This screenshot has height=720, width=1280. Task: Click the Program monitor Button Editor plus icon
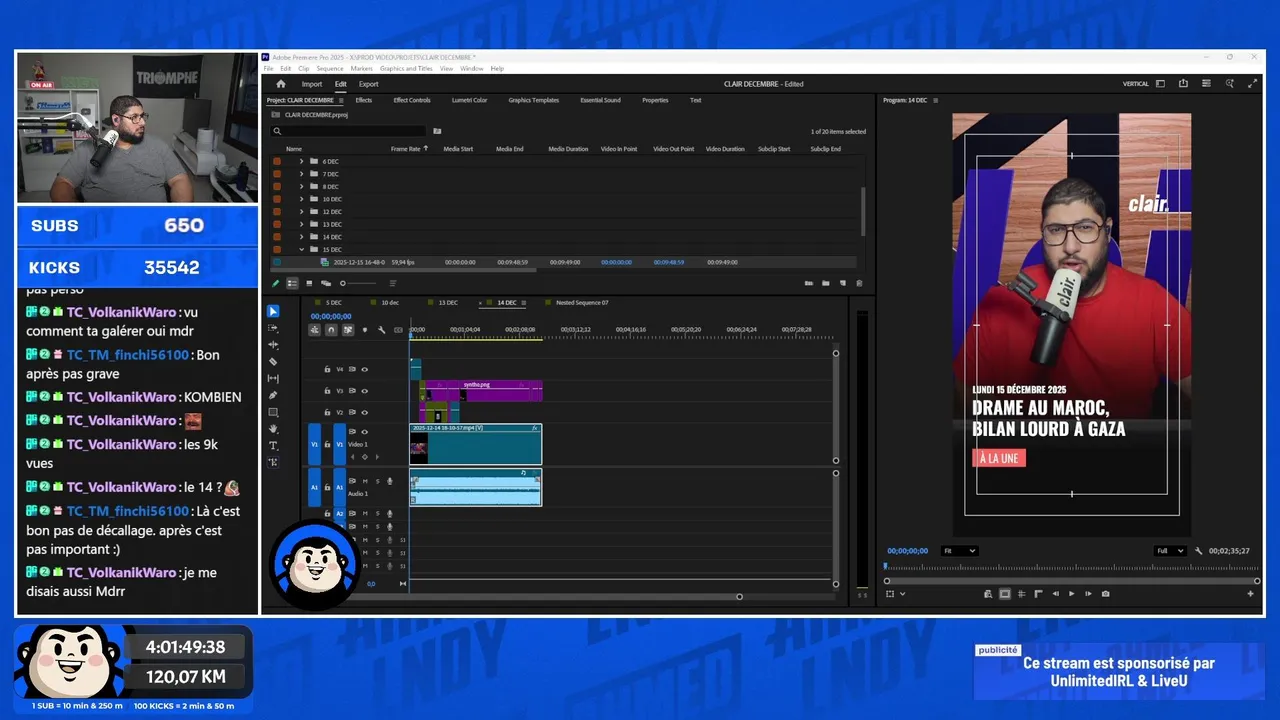[x=1250, y=594]
